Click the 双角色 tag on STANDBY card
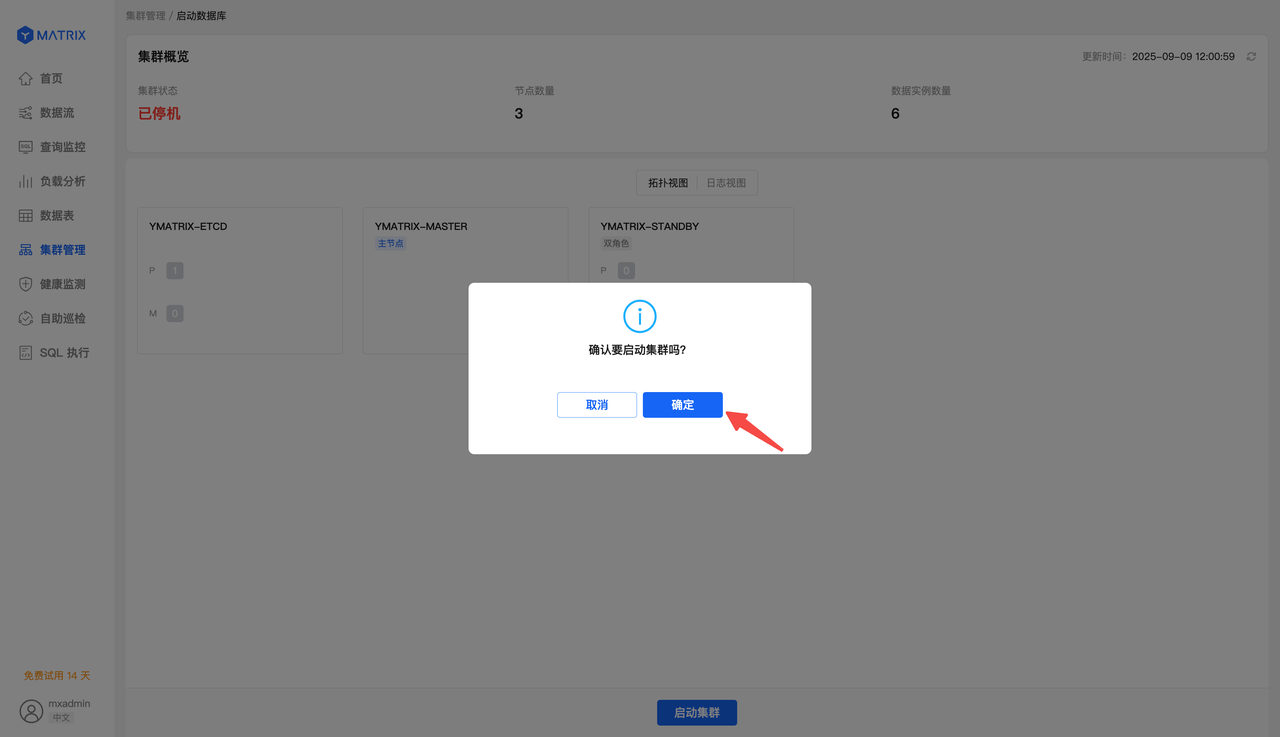The width and height of the screenshot is (1280, 737). (616, 244)
